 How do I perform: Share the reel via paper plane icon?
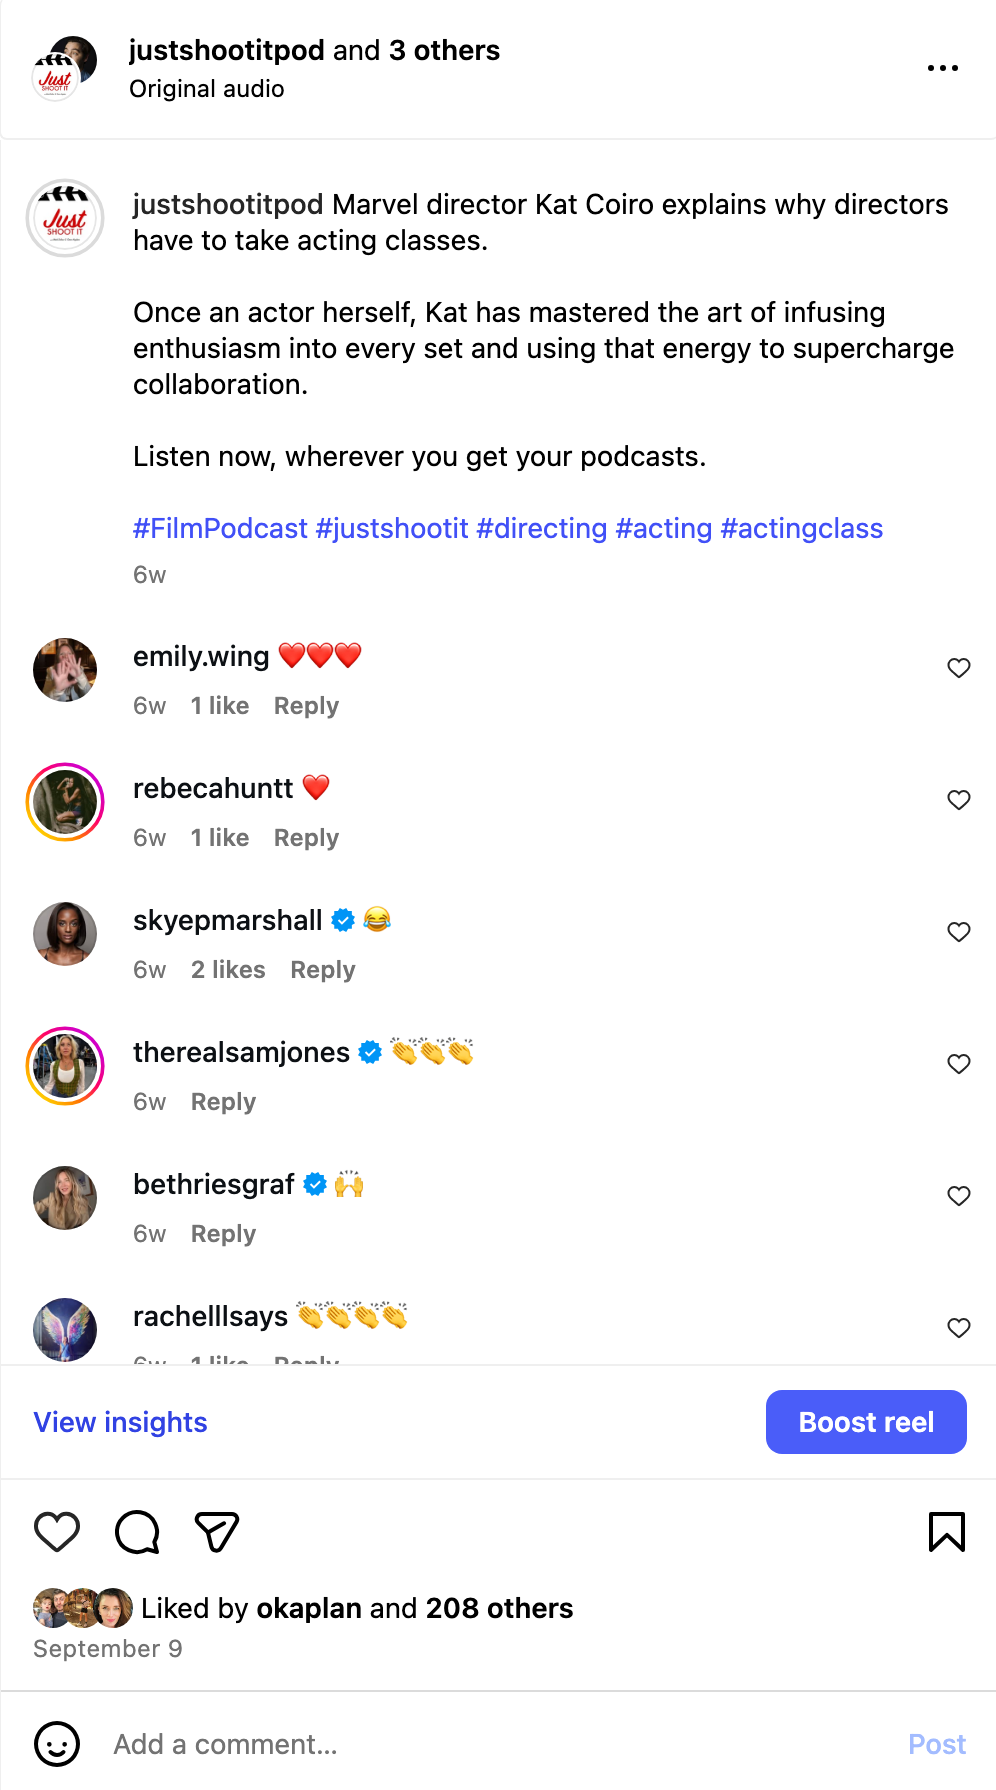[216, 1532]
